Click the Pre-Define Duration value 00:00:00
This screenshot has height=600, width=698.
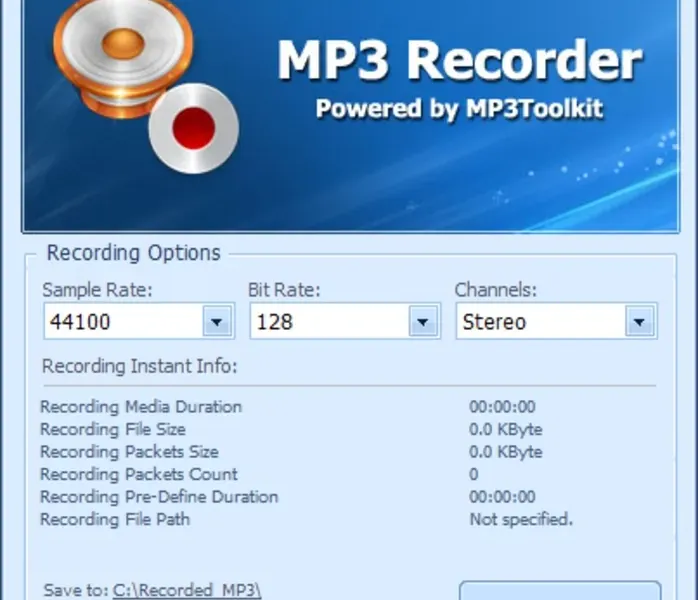tap(503, 497)
